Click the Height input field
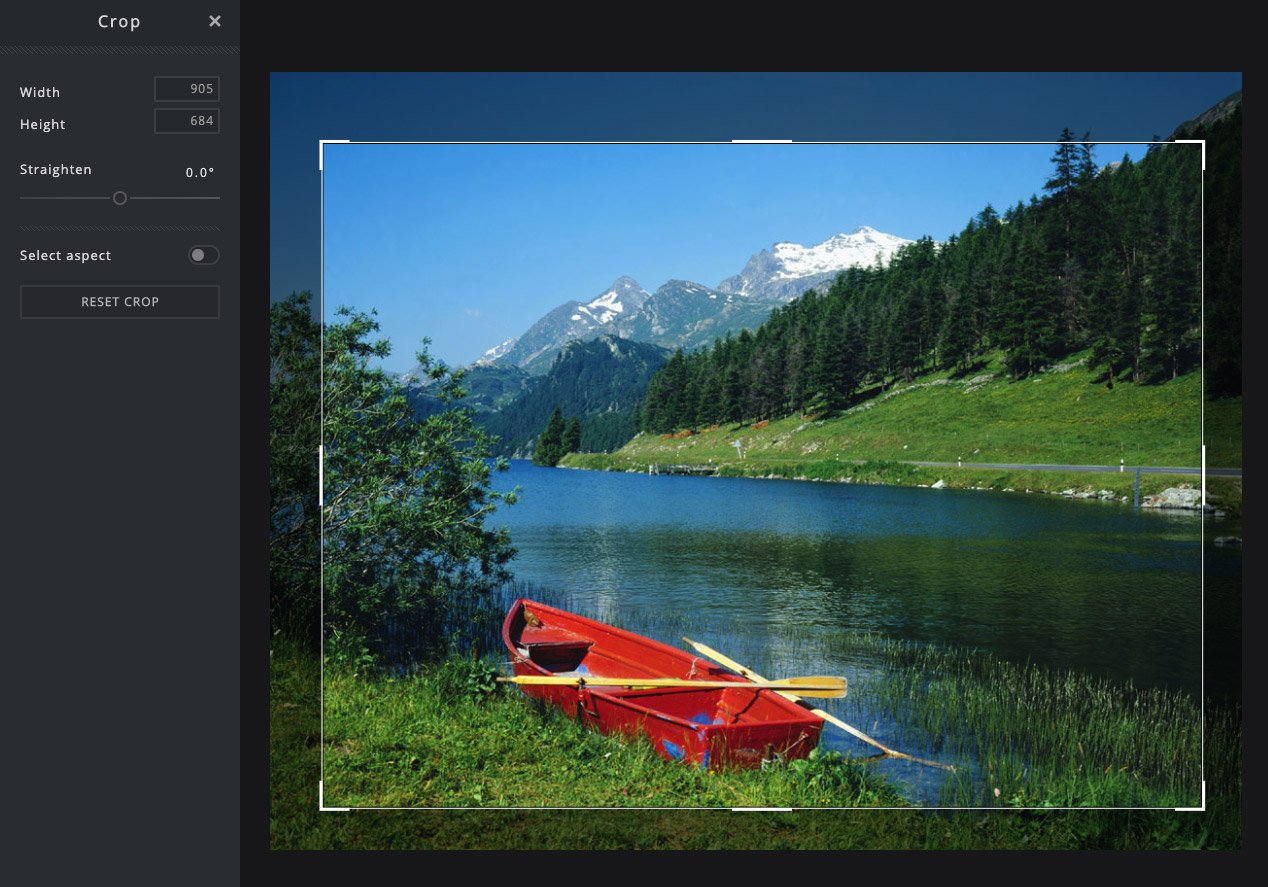Screen dimensions: 1268x887 point(187,121)
